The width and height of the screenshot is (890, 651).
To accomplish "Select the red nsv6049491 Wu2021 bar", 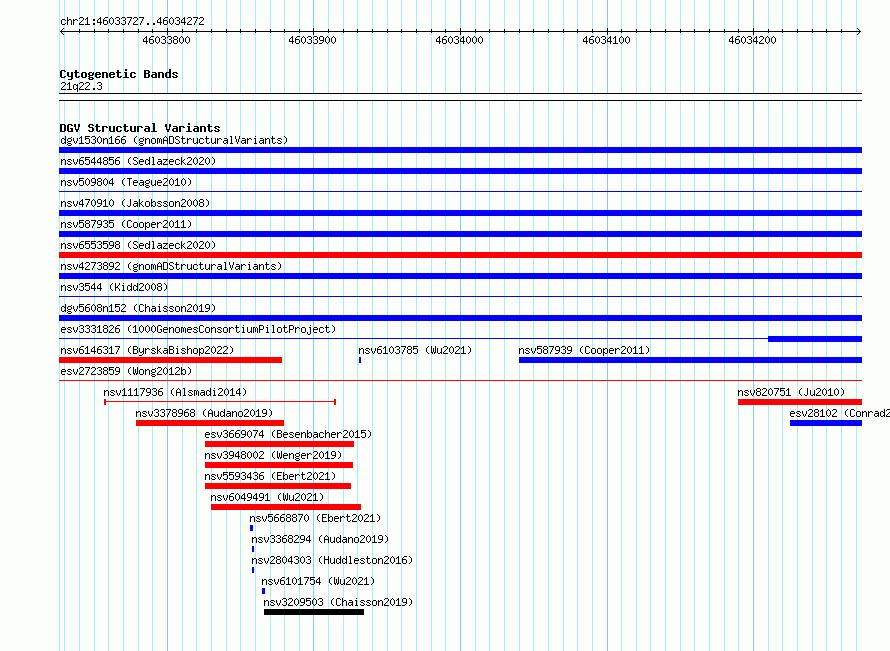I will tap(286, 507).
